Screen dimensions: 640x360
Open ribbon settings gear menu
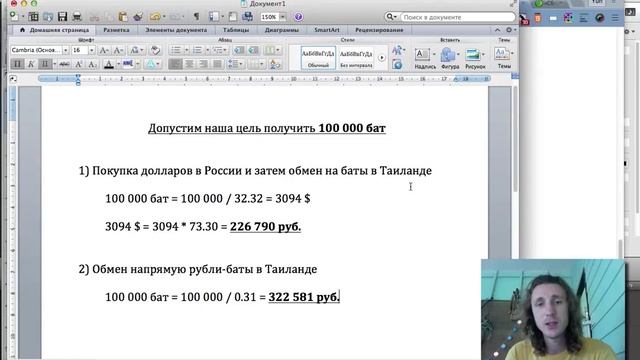(x=510, y=30)
